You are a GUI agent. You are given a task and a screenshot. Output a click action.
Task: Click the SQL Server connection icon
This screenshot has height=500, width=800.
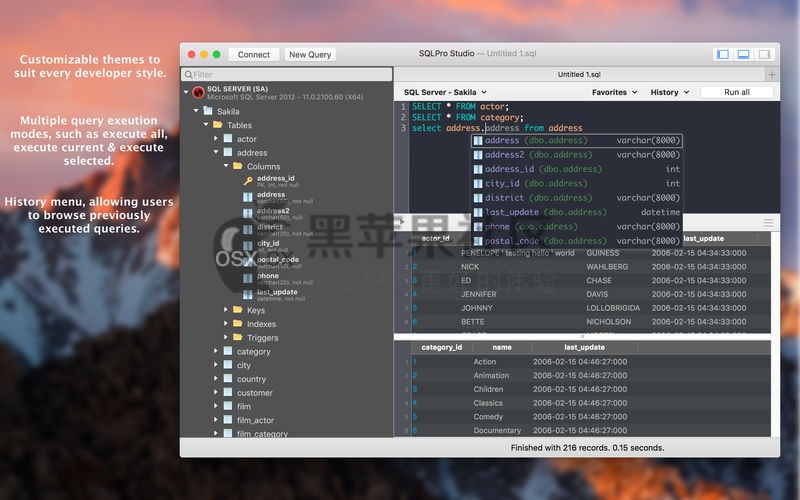pyautogui.click(x=198, y=92)
